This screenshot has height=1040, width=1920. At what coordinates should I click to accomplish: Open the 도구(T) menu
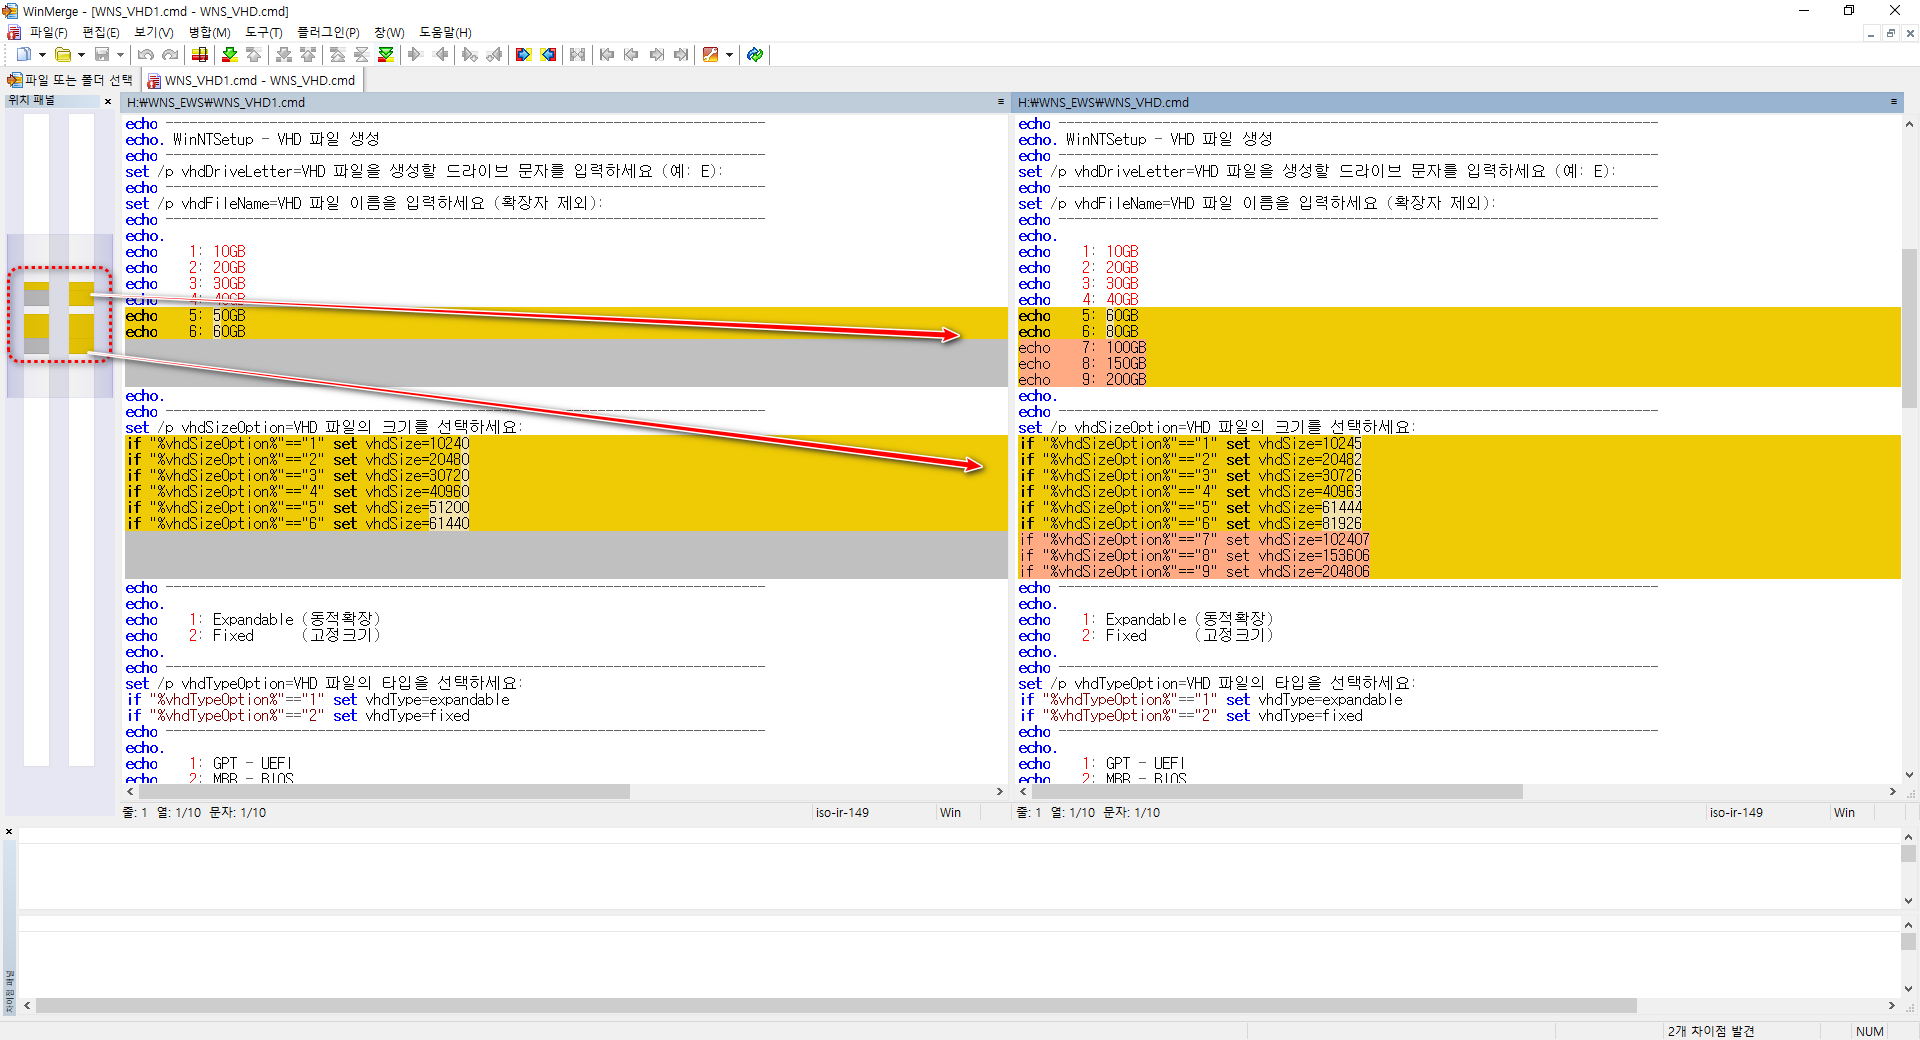click(x=264, y=33)
